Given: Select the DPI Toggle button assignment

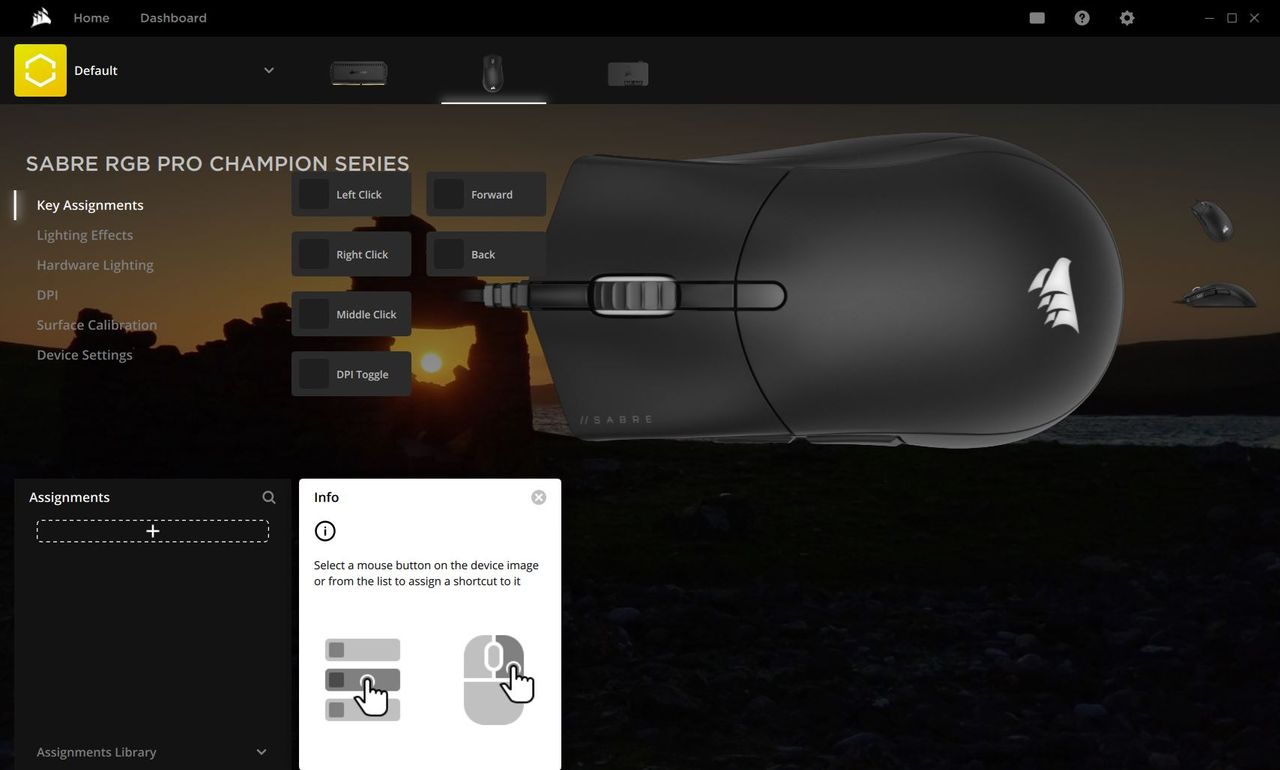Looking at the screenshot, I should point(351,374).
